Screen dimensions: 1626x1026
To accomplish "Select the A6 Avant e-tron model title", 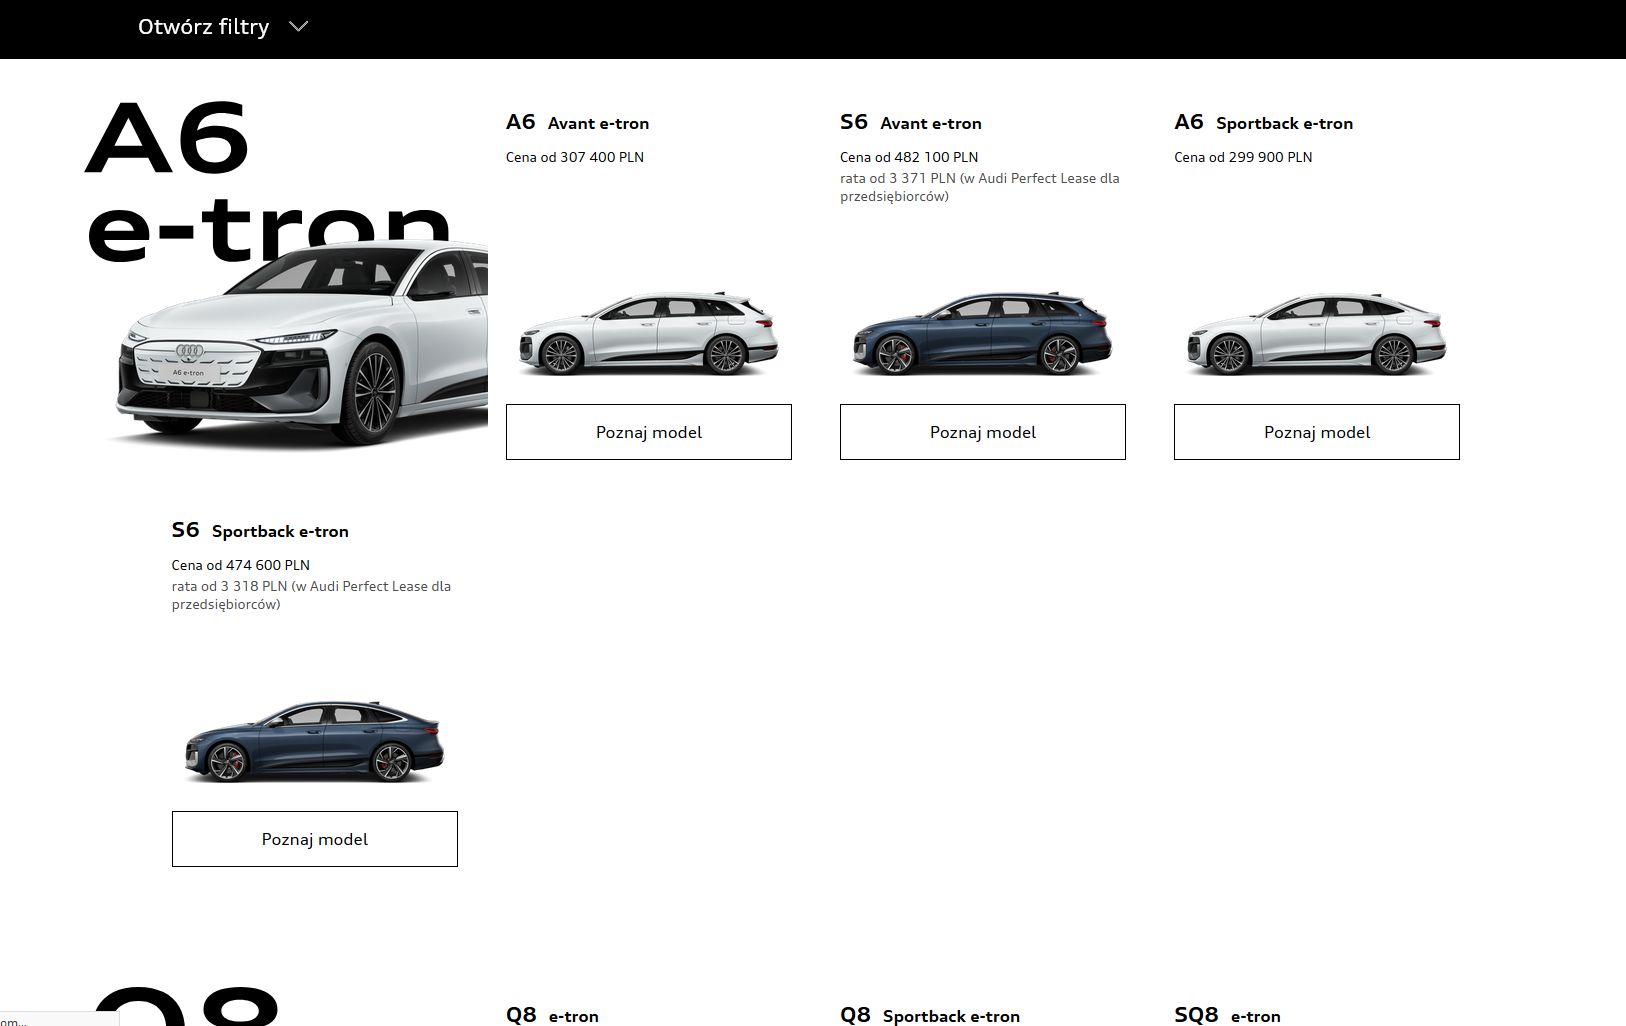I will click(x=578, y=122).
